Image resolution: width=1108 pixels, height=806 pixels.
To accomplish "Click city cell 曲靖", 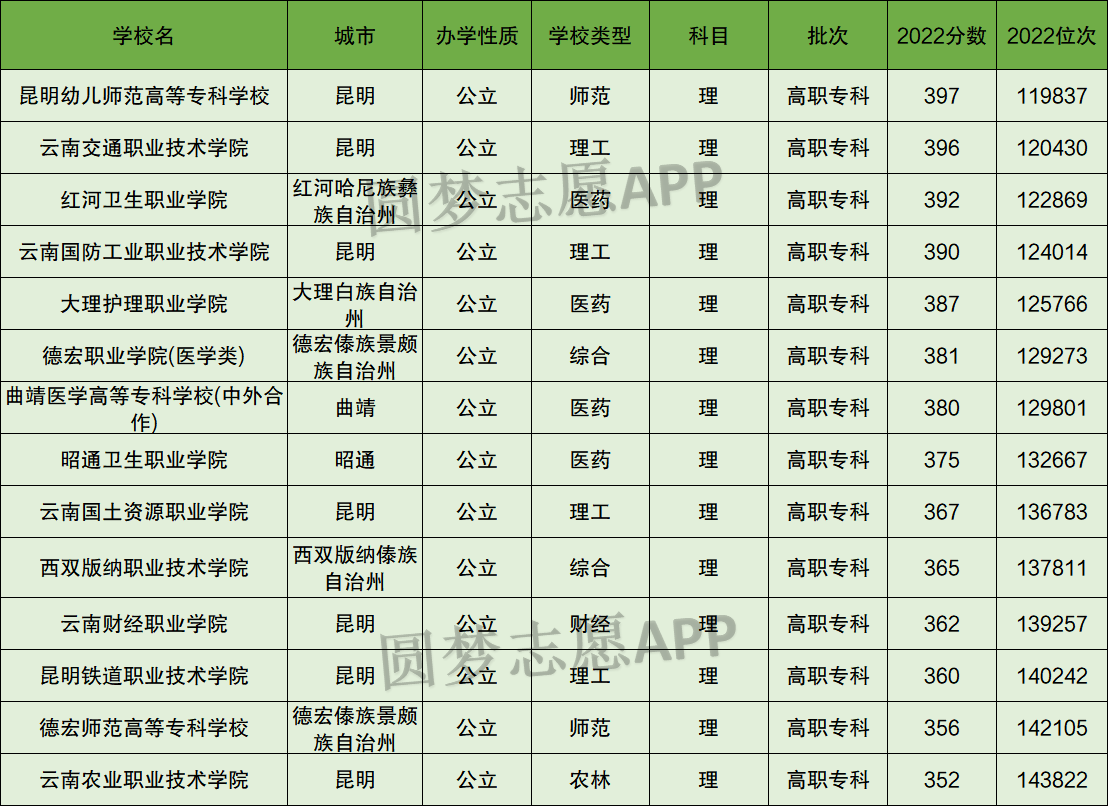I will point(355,408).
